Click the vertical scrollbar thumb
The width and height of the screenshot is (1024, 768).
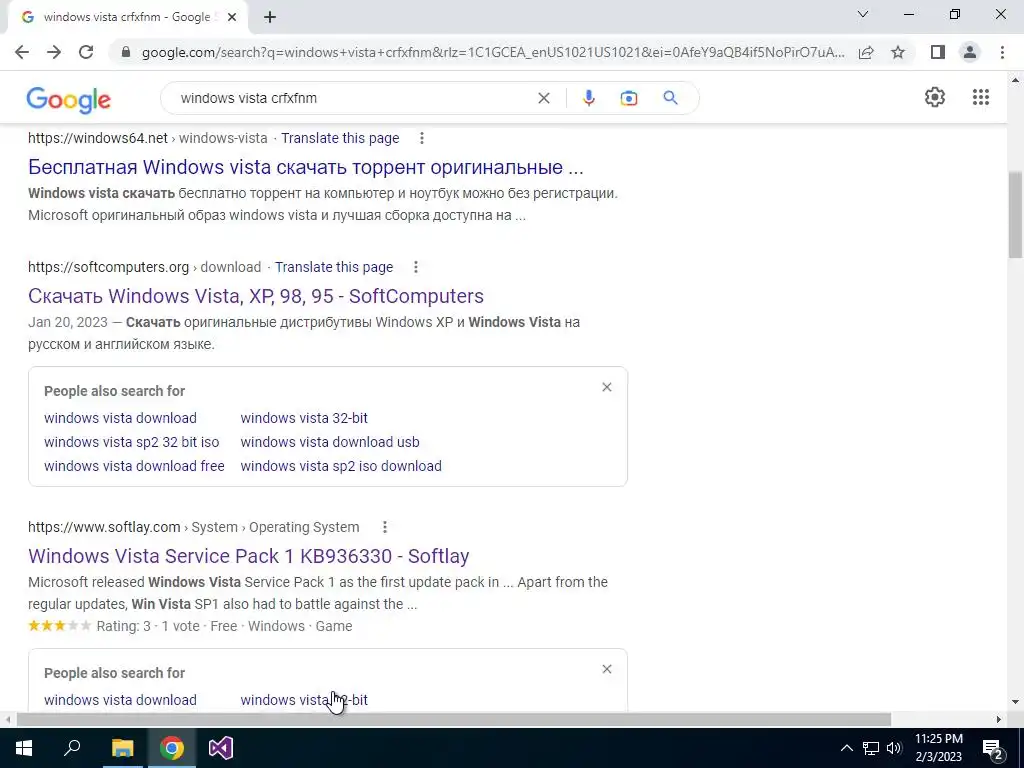[x=1015, y=216]
